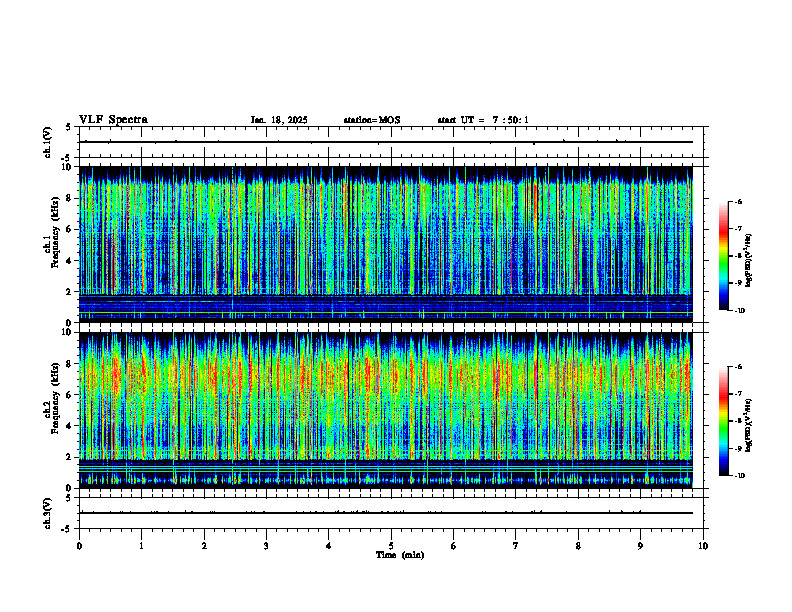This screenshot has height=612, width=792.
Task: Click the "VLF Spectra" plot title
Action: [x=113, y=120]
